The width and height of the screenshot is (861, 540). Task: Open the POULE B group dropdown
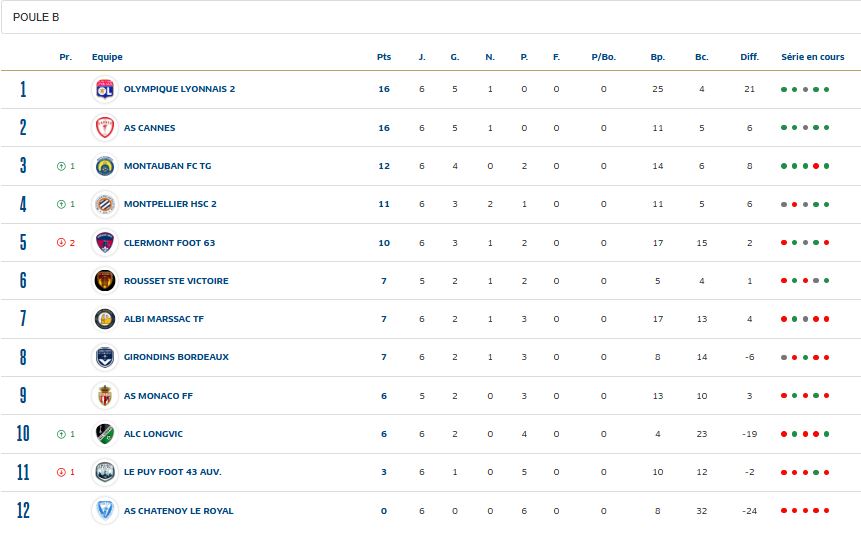pos(430,17)
